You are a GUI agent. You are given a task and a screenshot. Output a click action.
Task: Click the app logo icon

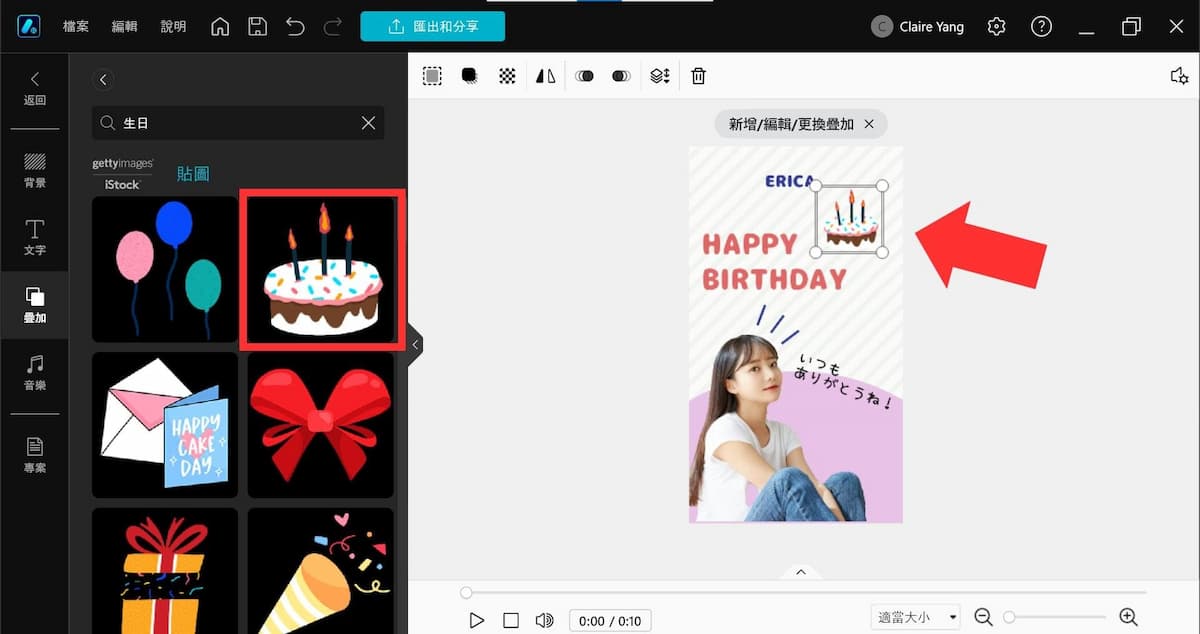click(28, 26)
